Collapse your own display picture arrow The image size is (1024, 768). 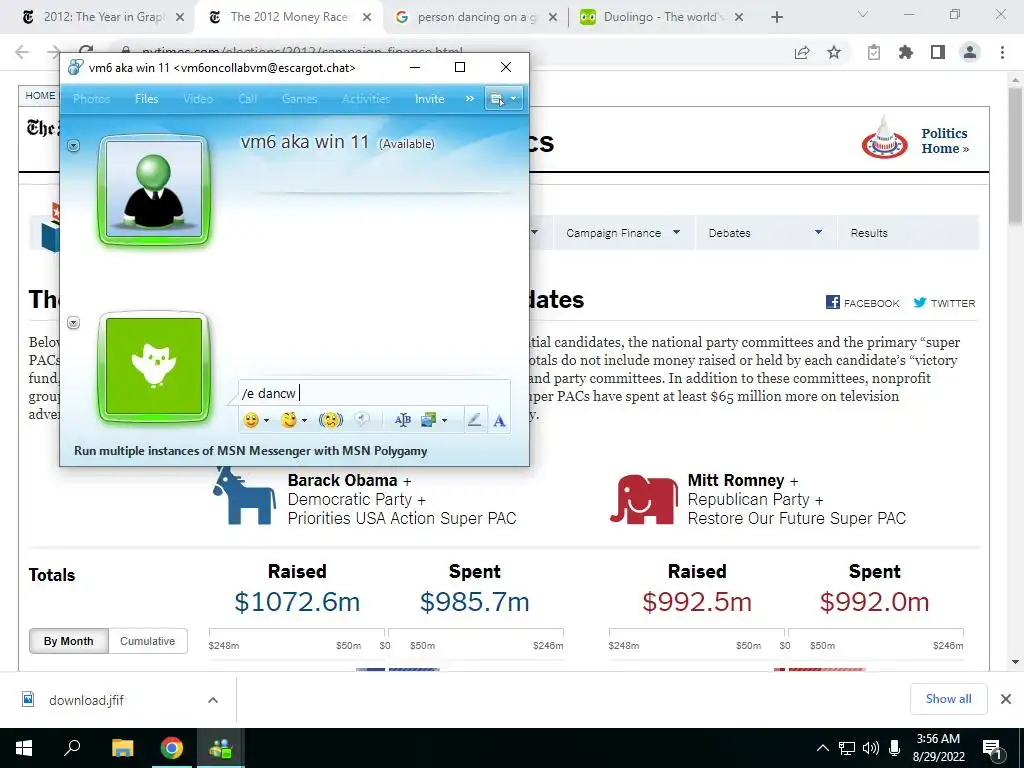(x=74, y=323)
